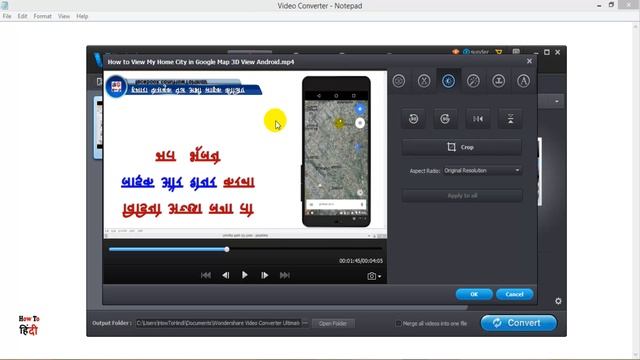The height and width of the screenshot is (360, 640).
Task: Open snapshot options dropdown arrow
Action: 380,277
